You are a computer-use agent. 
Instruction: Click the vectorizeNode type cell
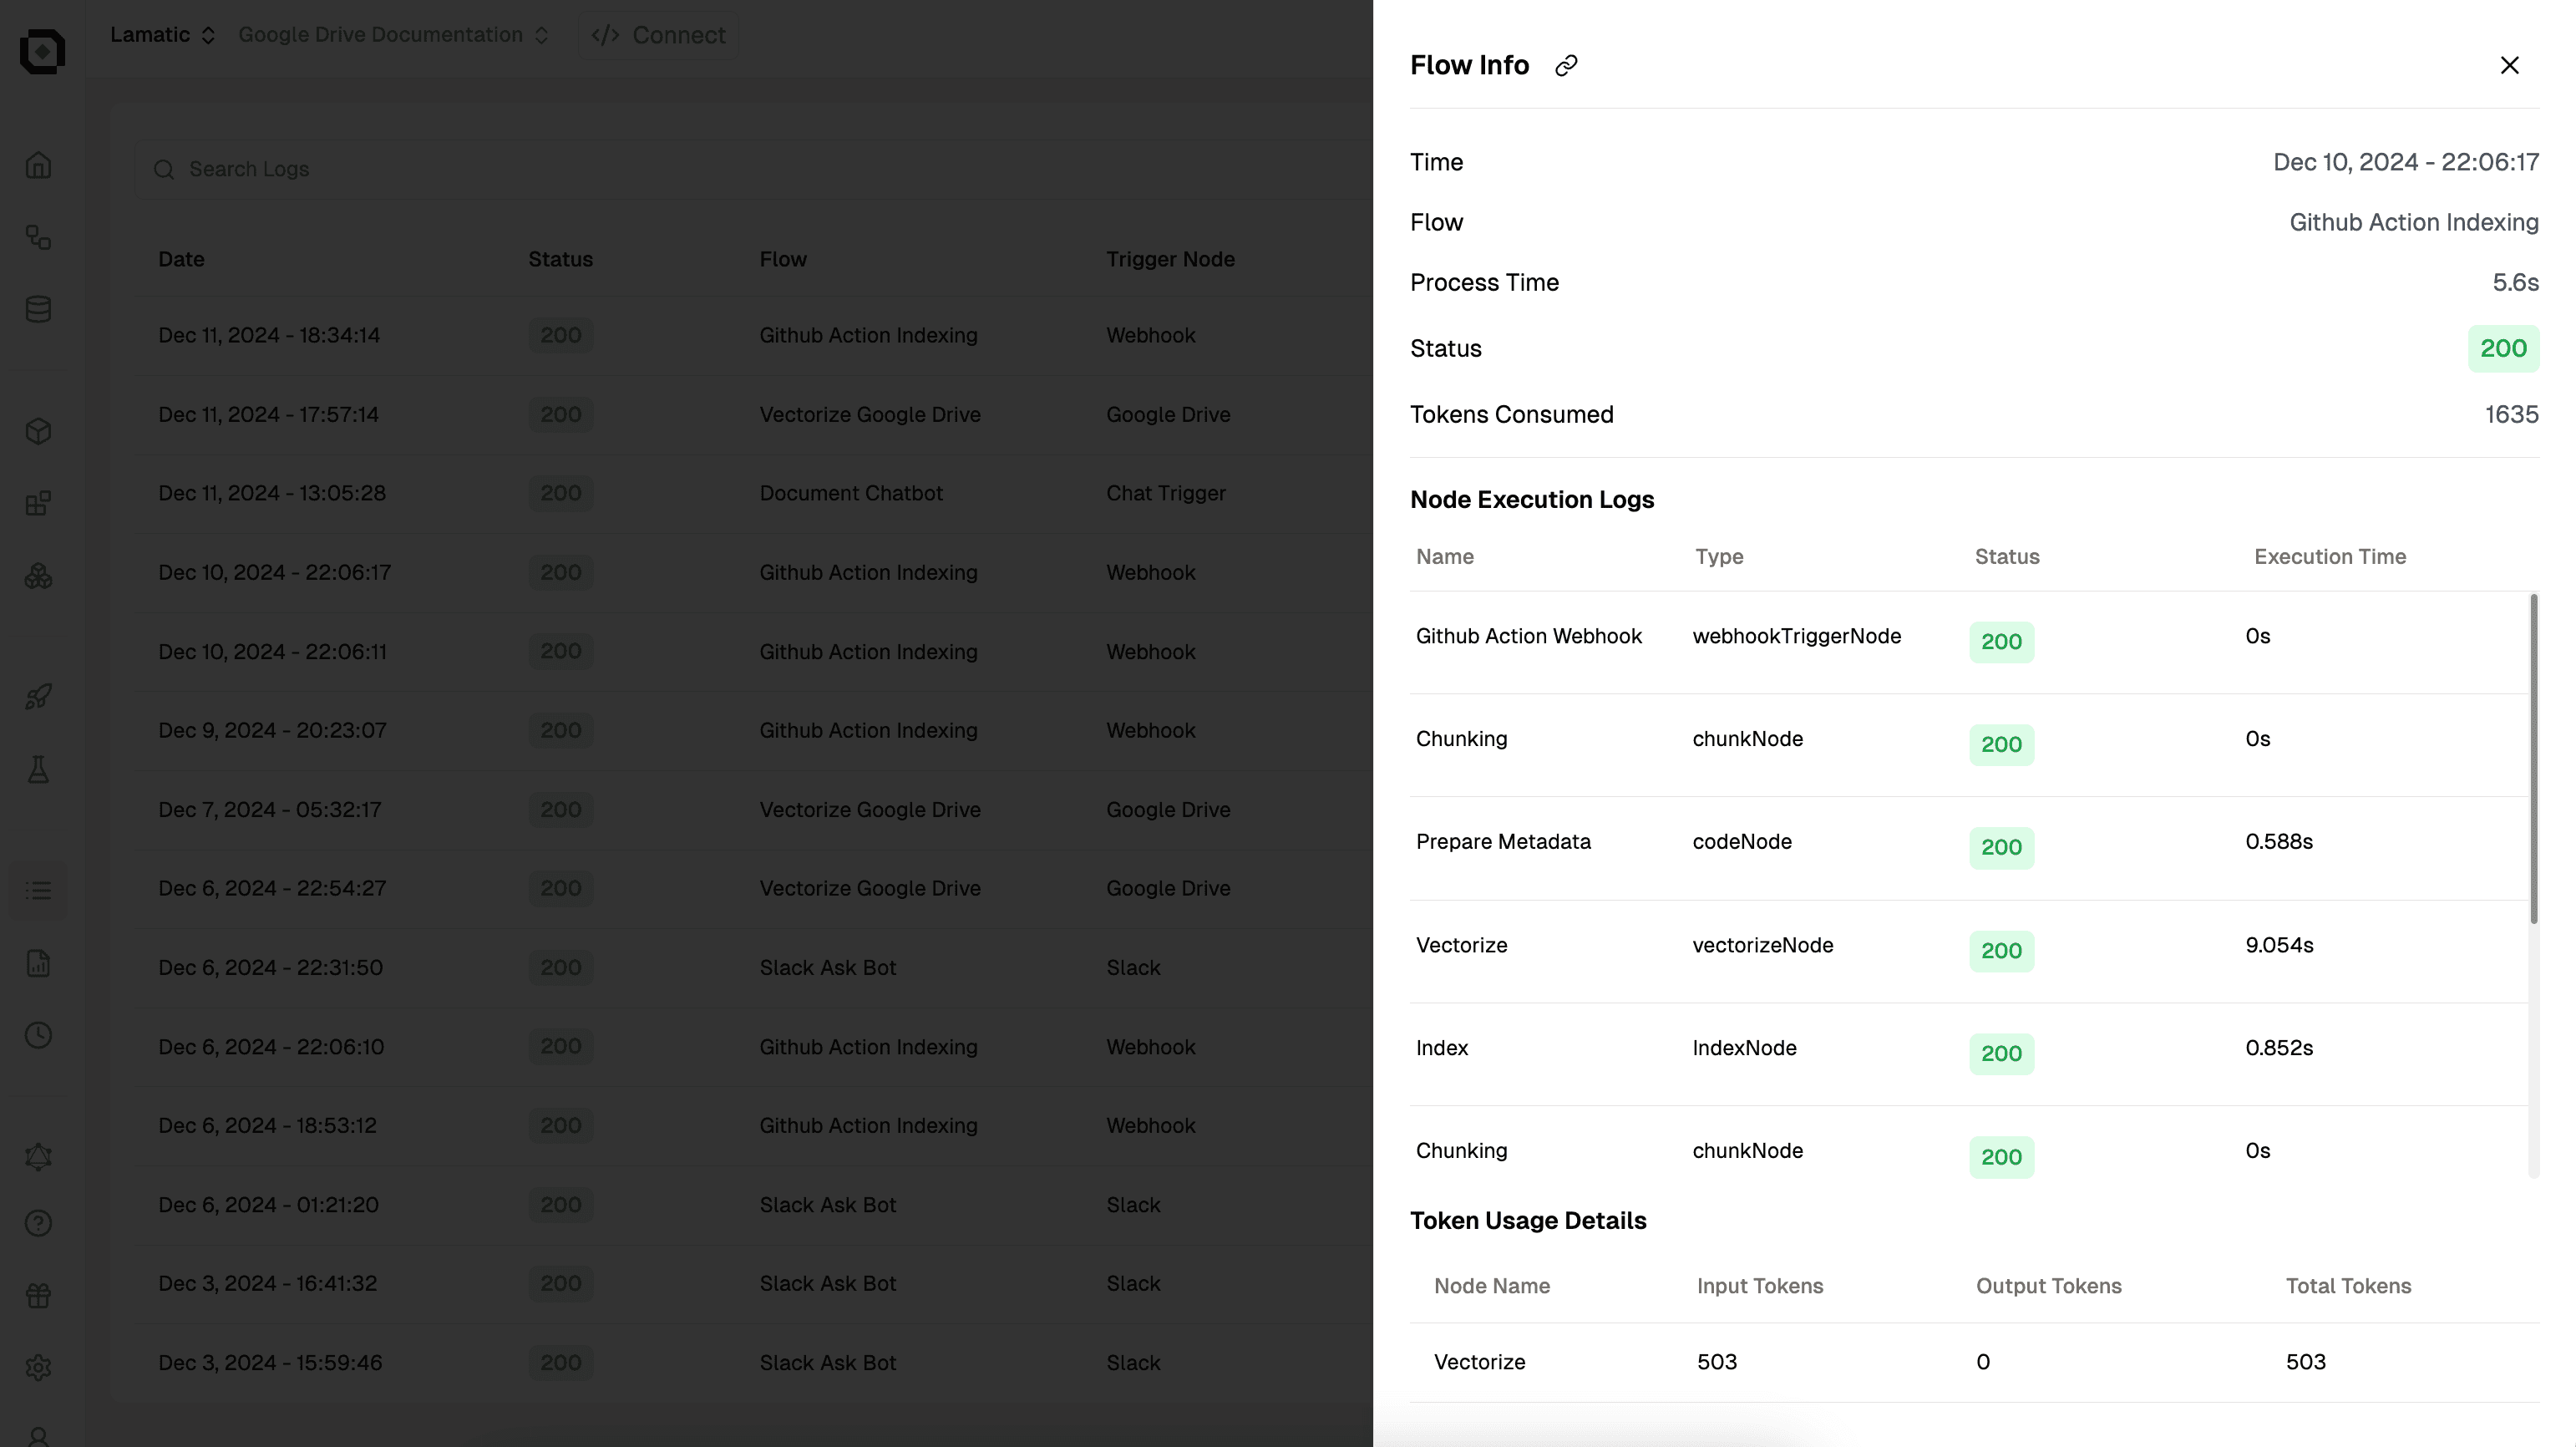(1762, 945)
